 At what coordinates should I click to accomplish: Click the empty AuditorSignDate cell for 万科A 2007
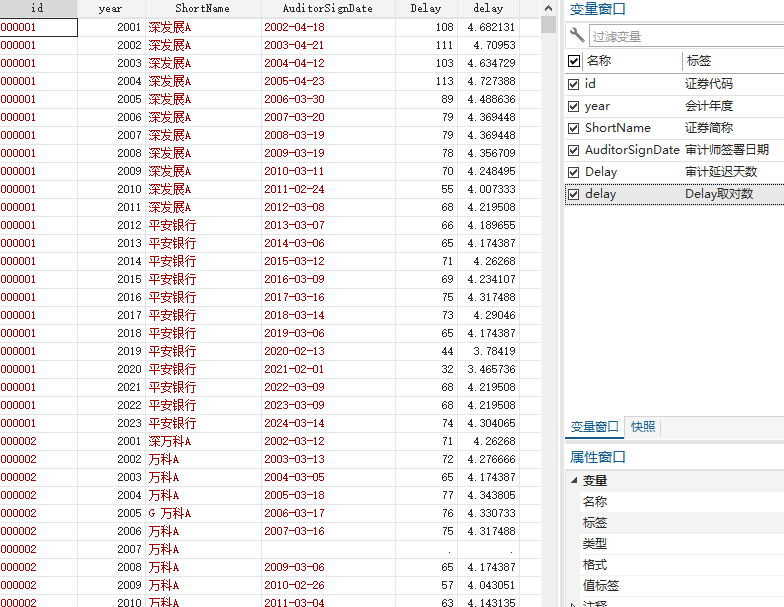click(328, 550)
